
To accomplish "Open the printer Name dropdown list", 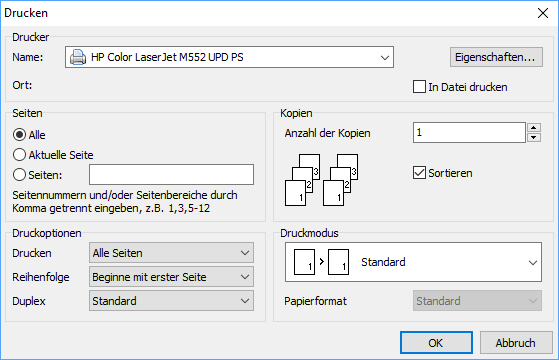I will [x=229, y=57].
